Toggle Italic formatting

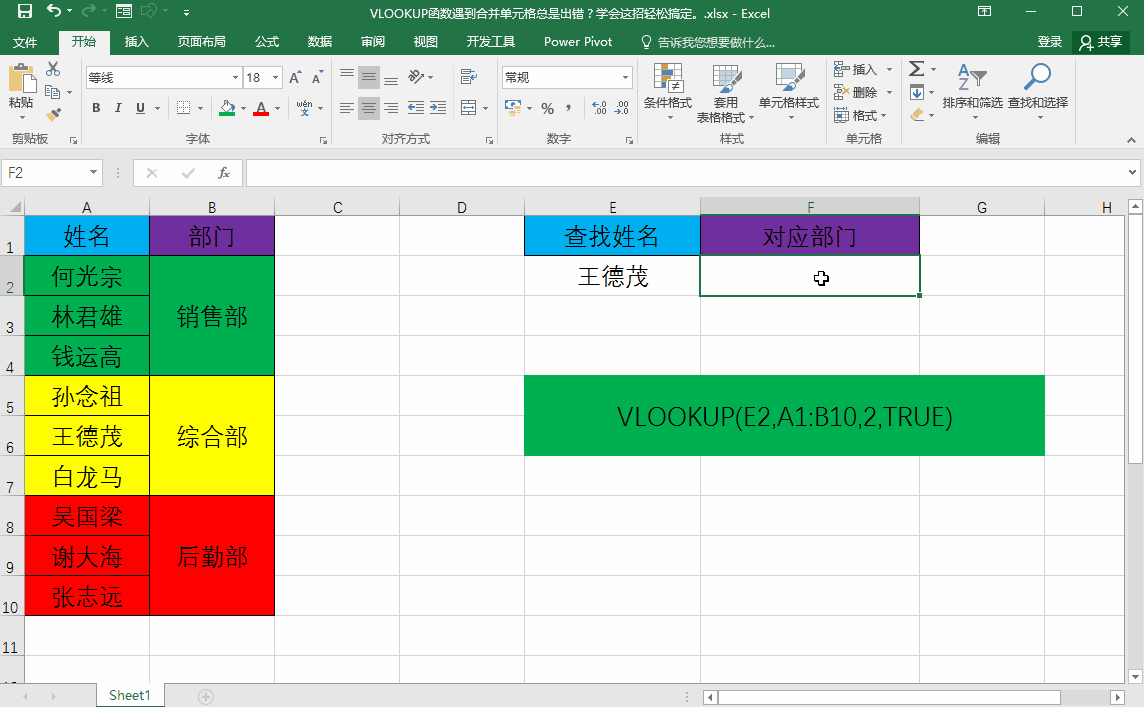(118, 108)
